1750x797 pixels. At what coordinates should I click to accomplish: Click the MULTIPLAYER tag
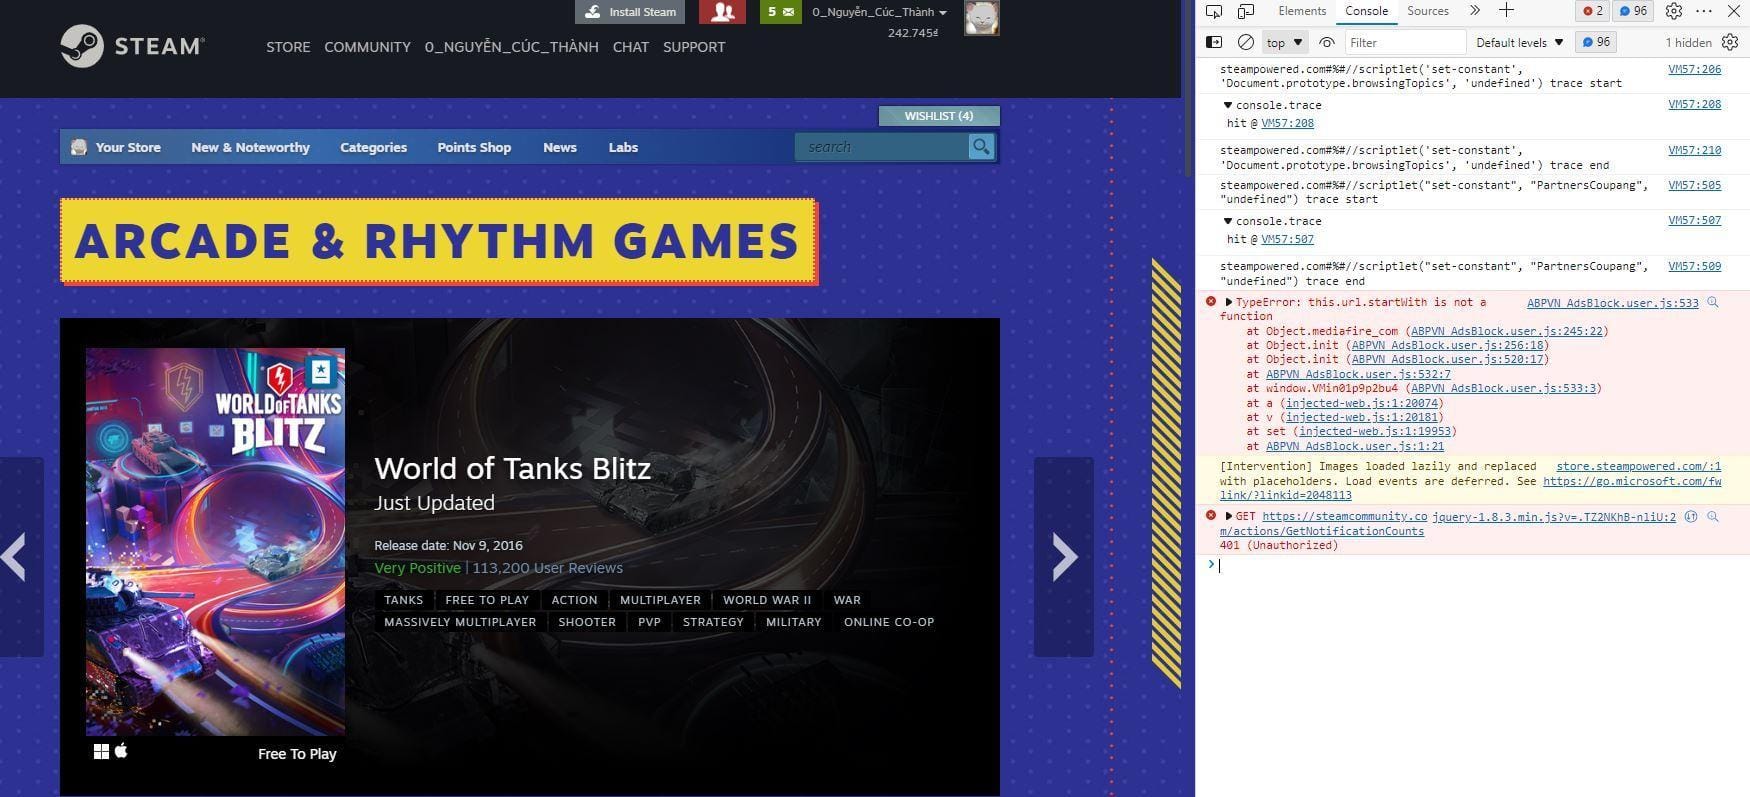(660, 600)
